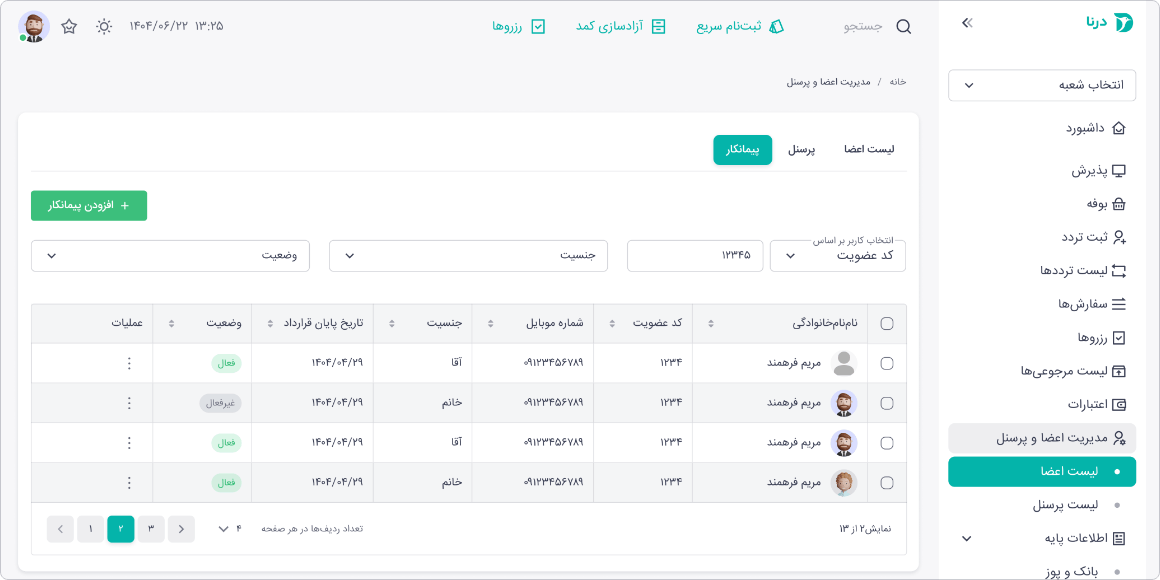The height and width of the screenshot is (580, 1160).
Task: Click the quick registration (ثبت‌نام سریع) icon
Action: click(x=776, y=27)
